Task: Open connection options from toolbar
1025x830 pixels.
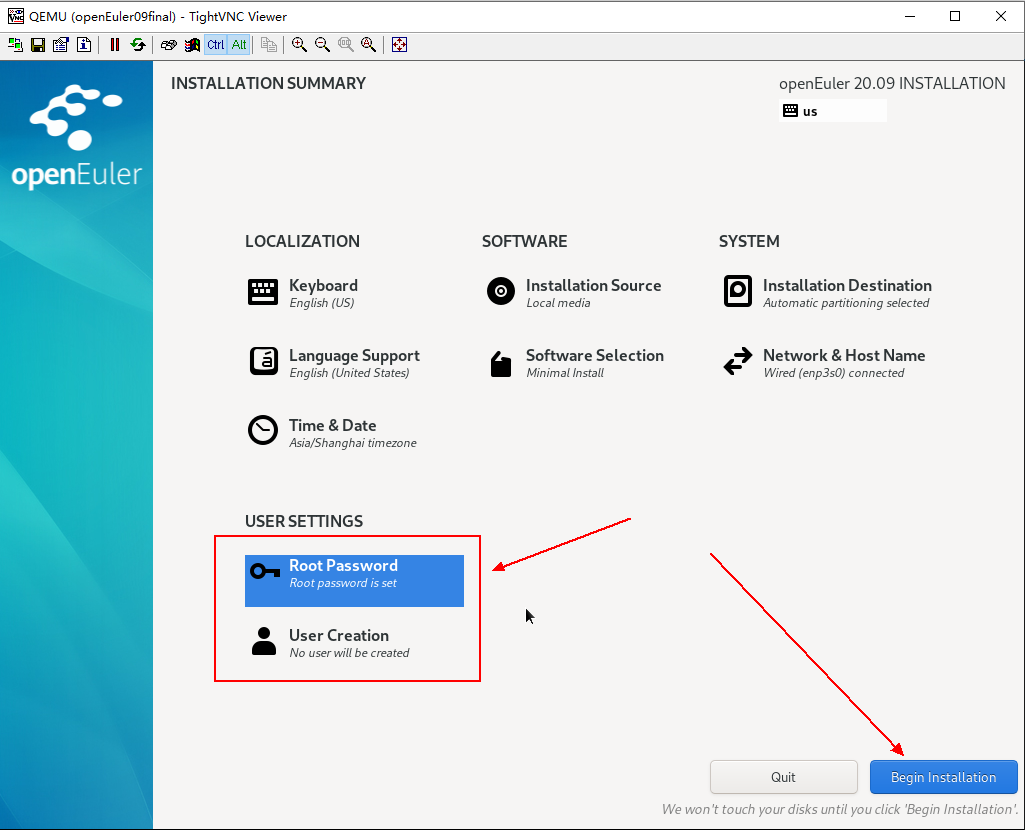Action: coord(60,45)
